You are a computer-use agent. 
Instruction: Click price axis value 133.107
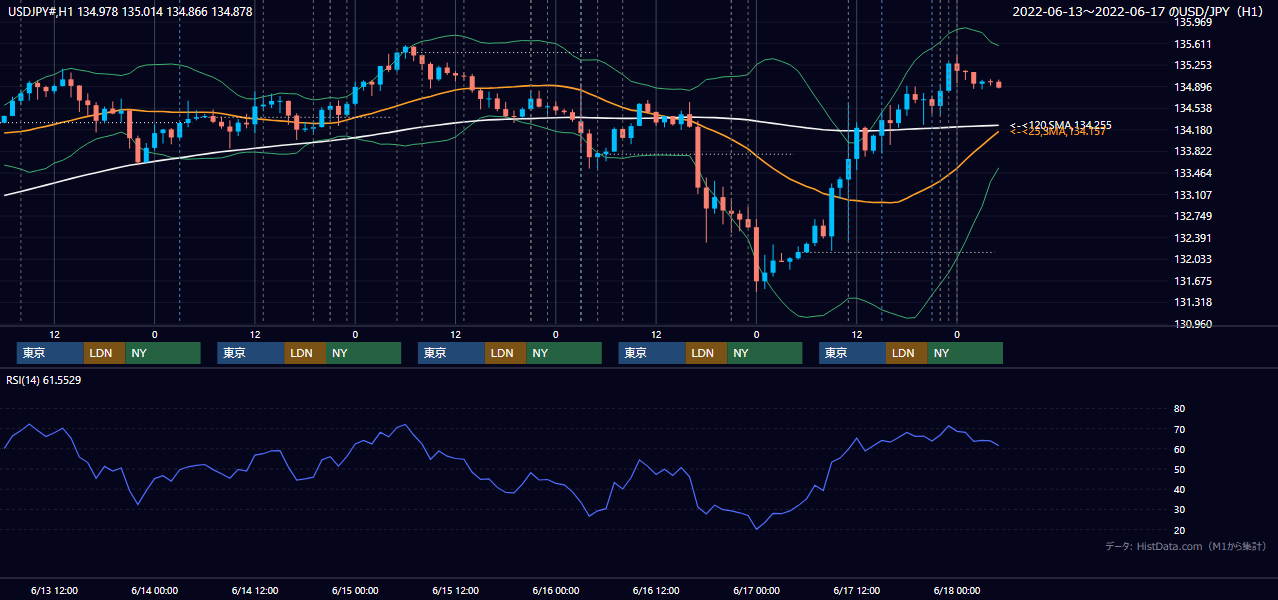1194,195
